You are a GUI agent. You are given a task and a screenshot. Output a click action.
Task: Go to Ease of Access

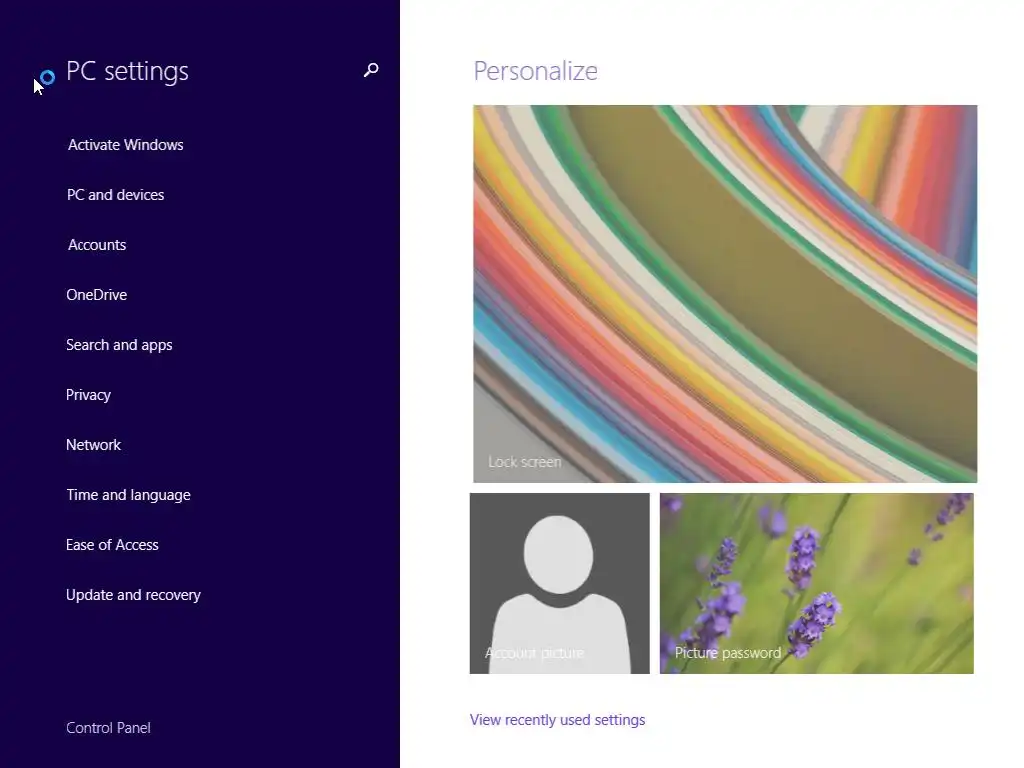(112, 545)
